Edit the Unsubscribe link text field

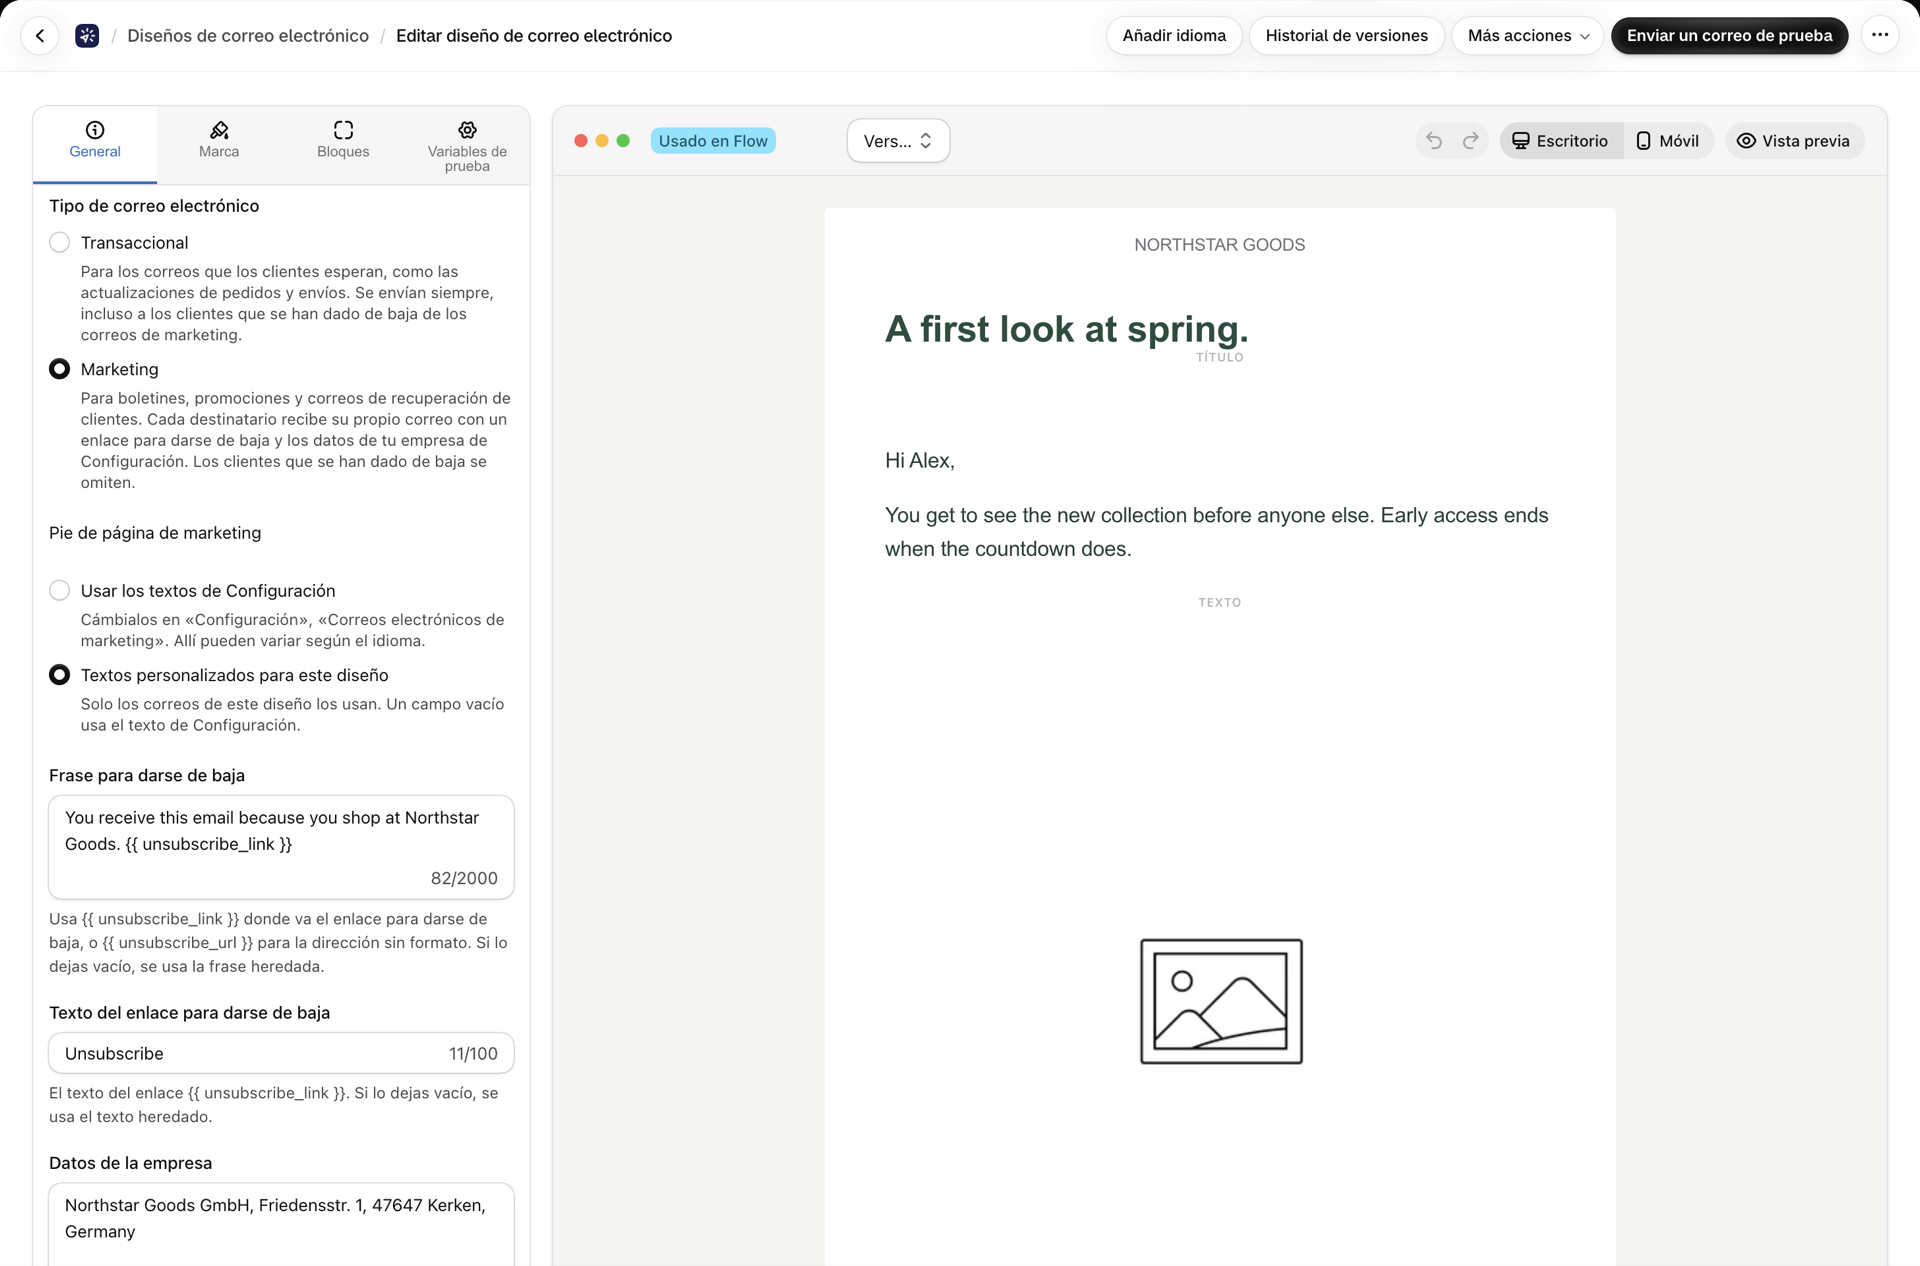281,1053
